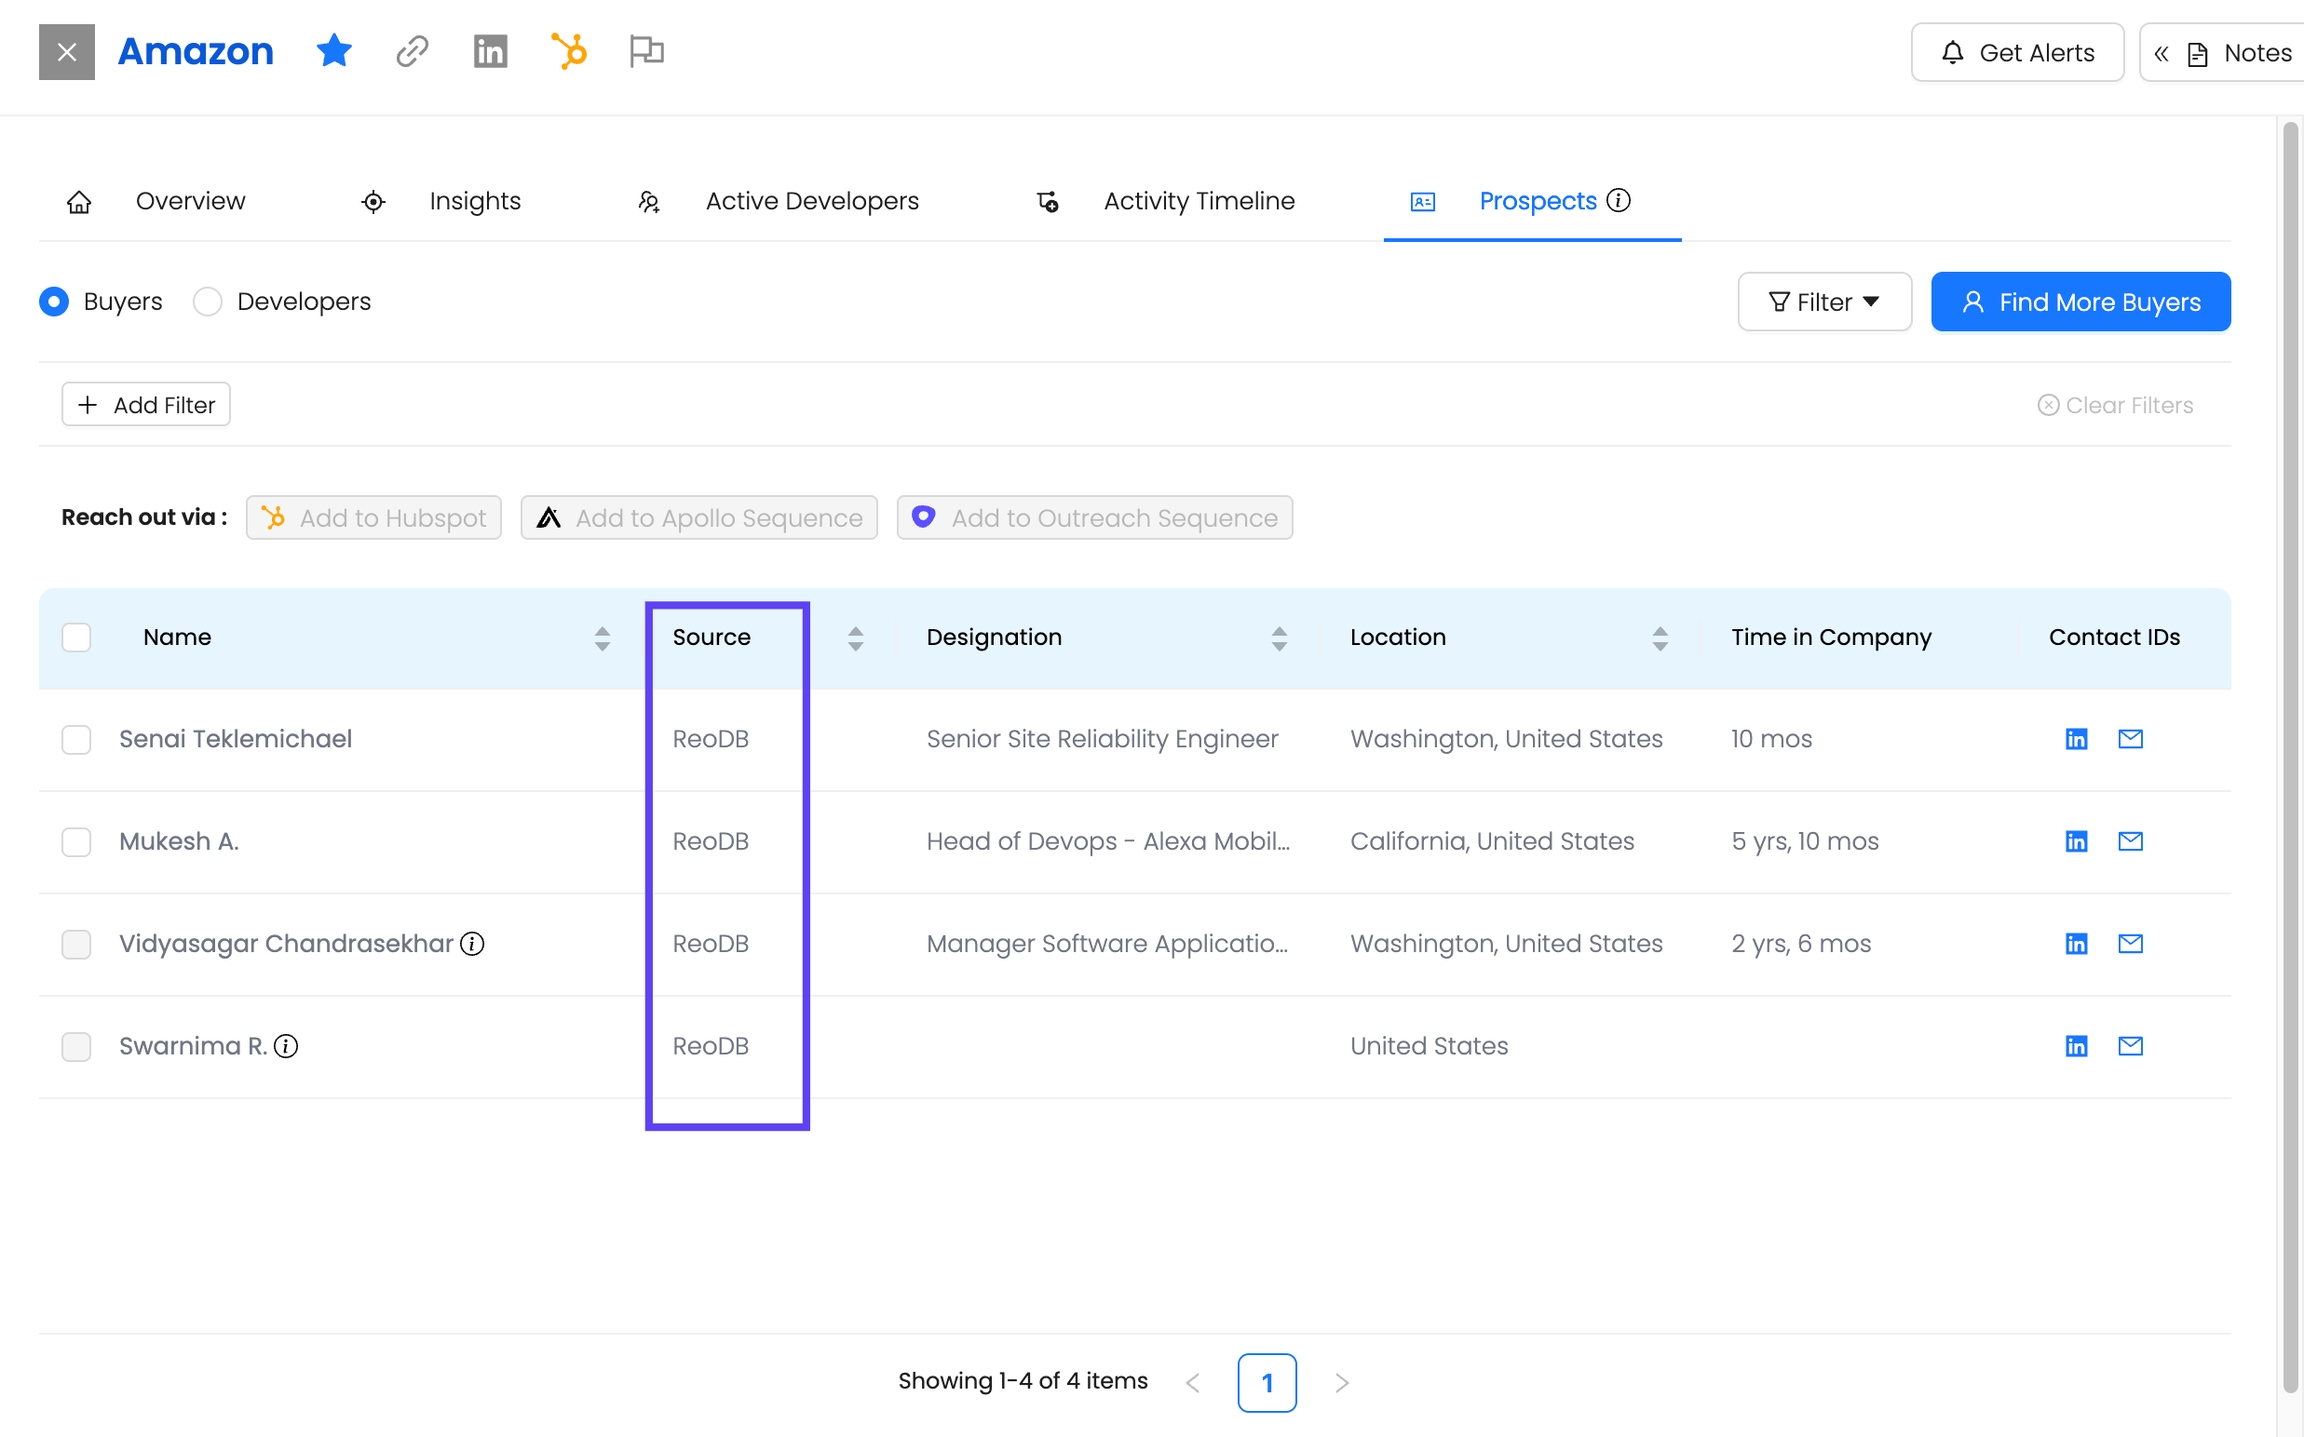Click the vertical scrollbar on the right
Screen dimensions: 2304x1437
[x=2290, y=760]
